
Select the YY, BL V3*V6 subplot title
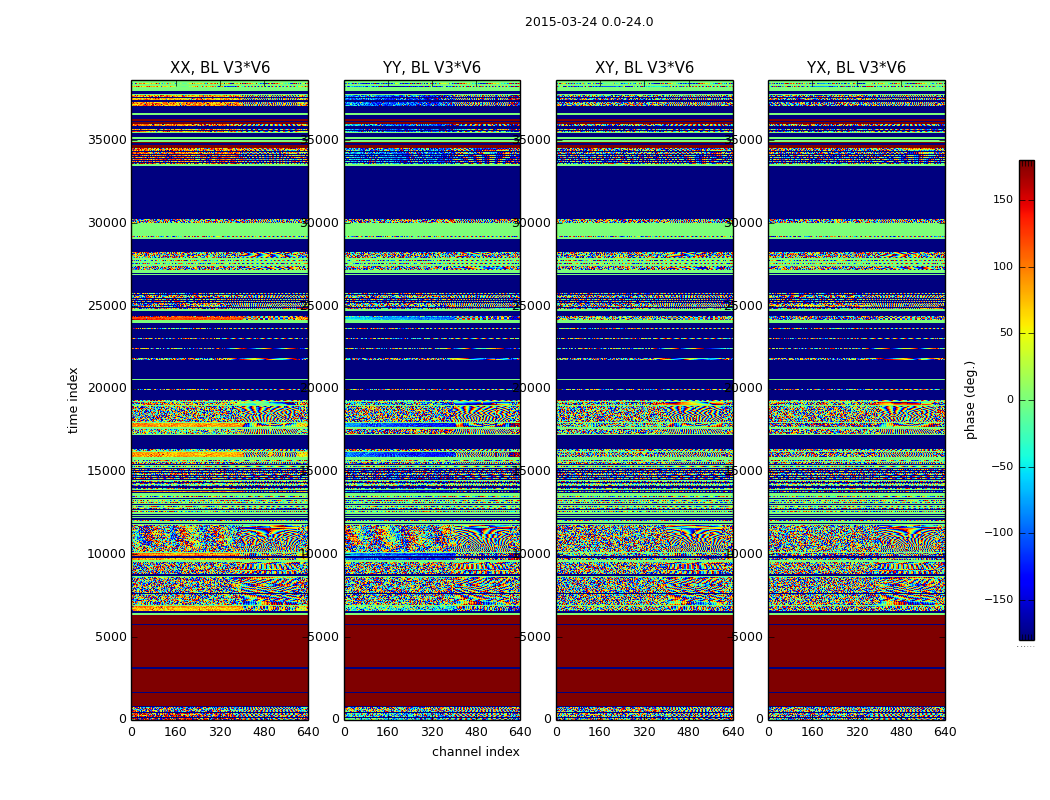coord(432,68)
